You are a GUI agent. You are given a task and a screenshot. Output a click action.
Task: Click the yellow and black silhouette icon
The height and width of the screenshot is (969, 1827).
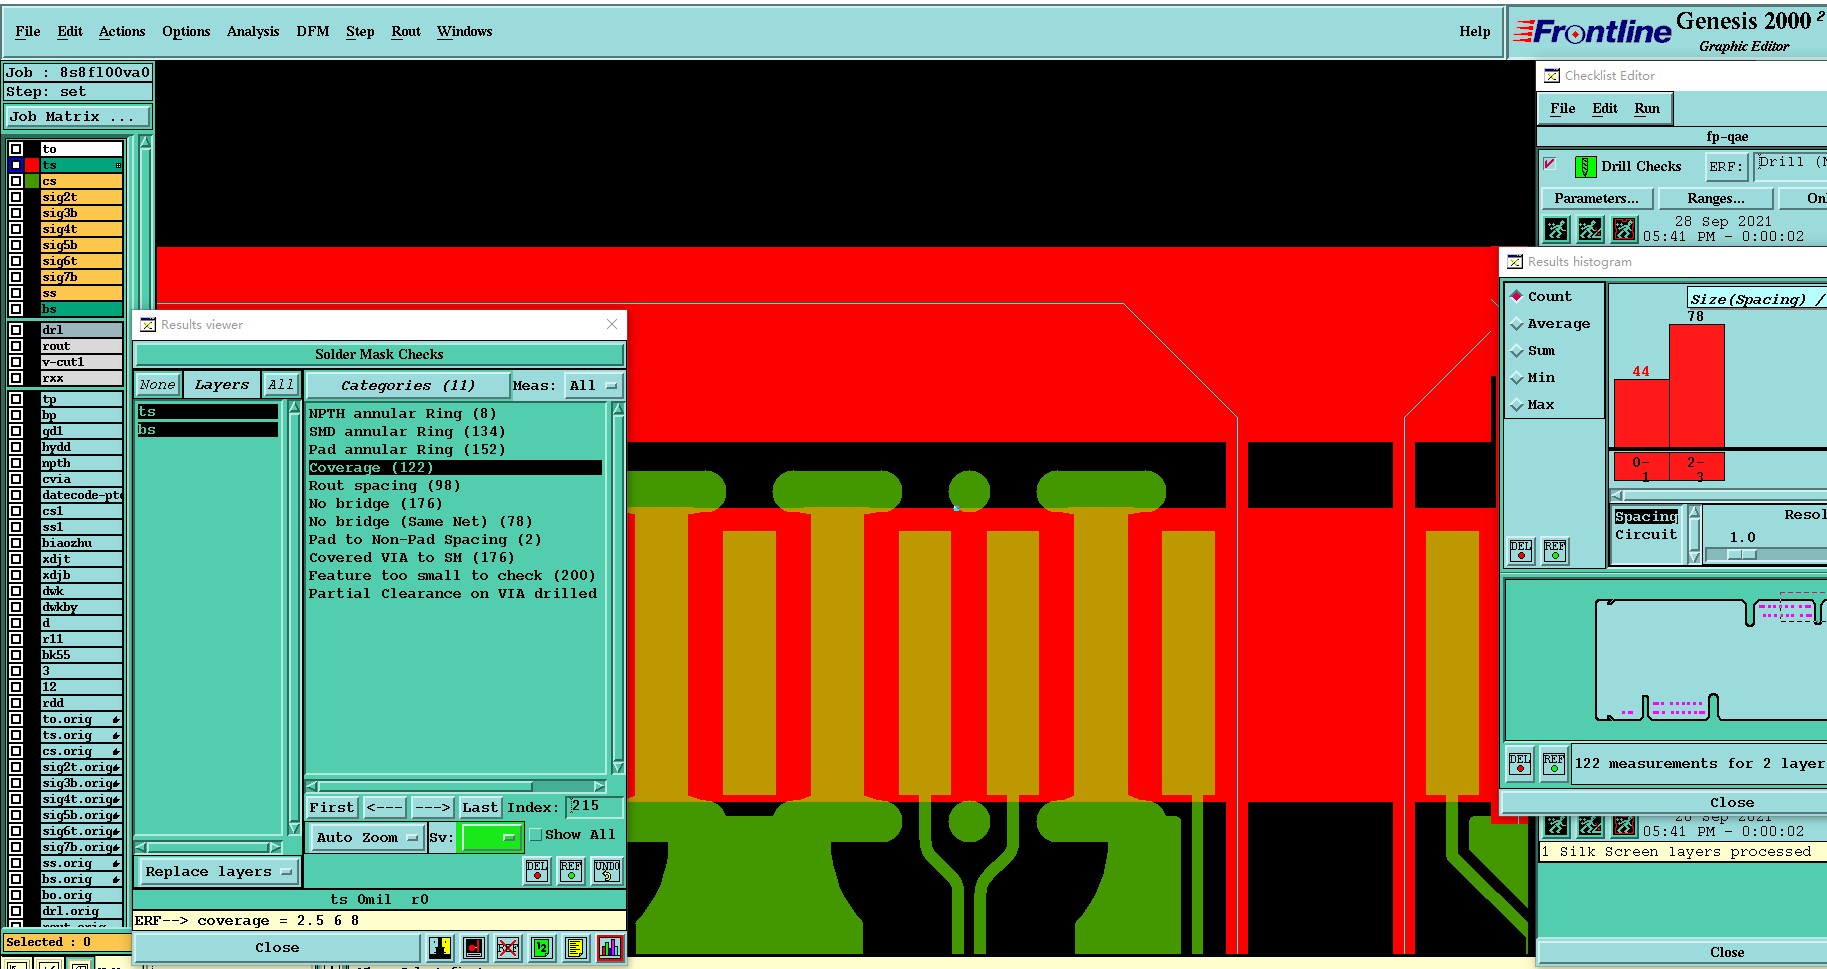(x=440, y=947)
